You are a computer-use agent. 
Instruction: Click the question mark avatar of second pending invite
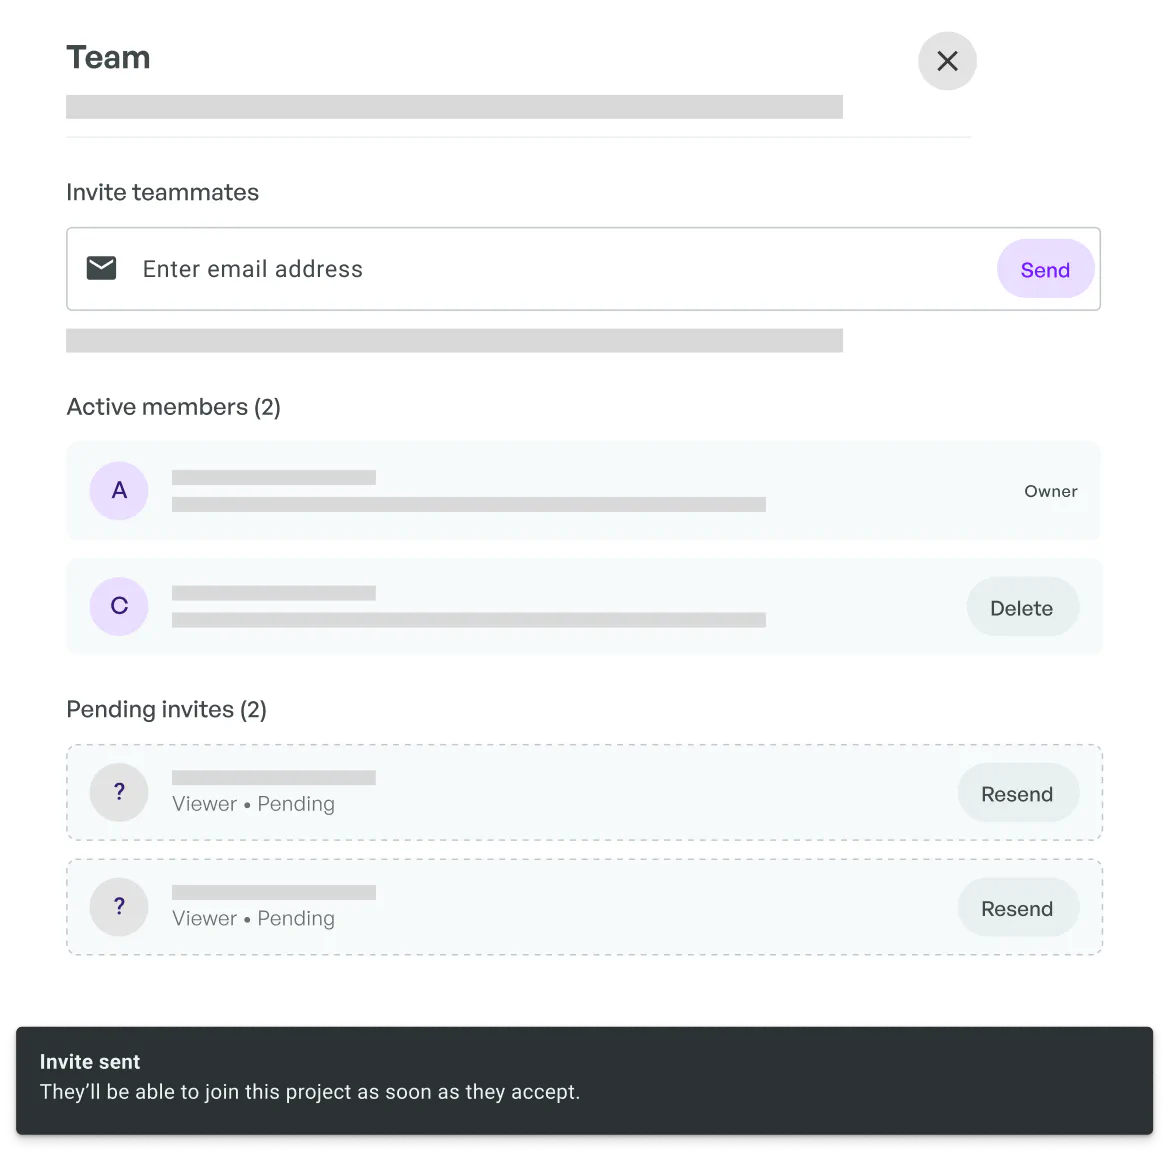tap(119, 907)
